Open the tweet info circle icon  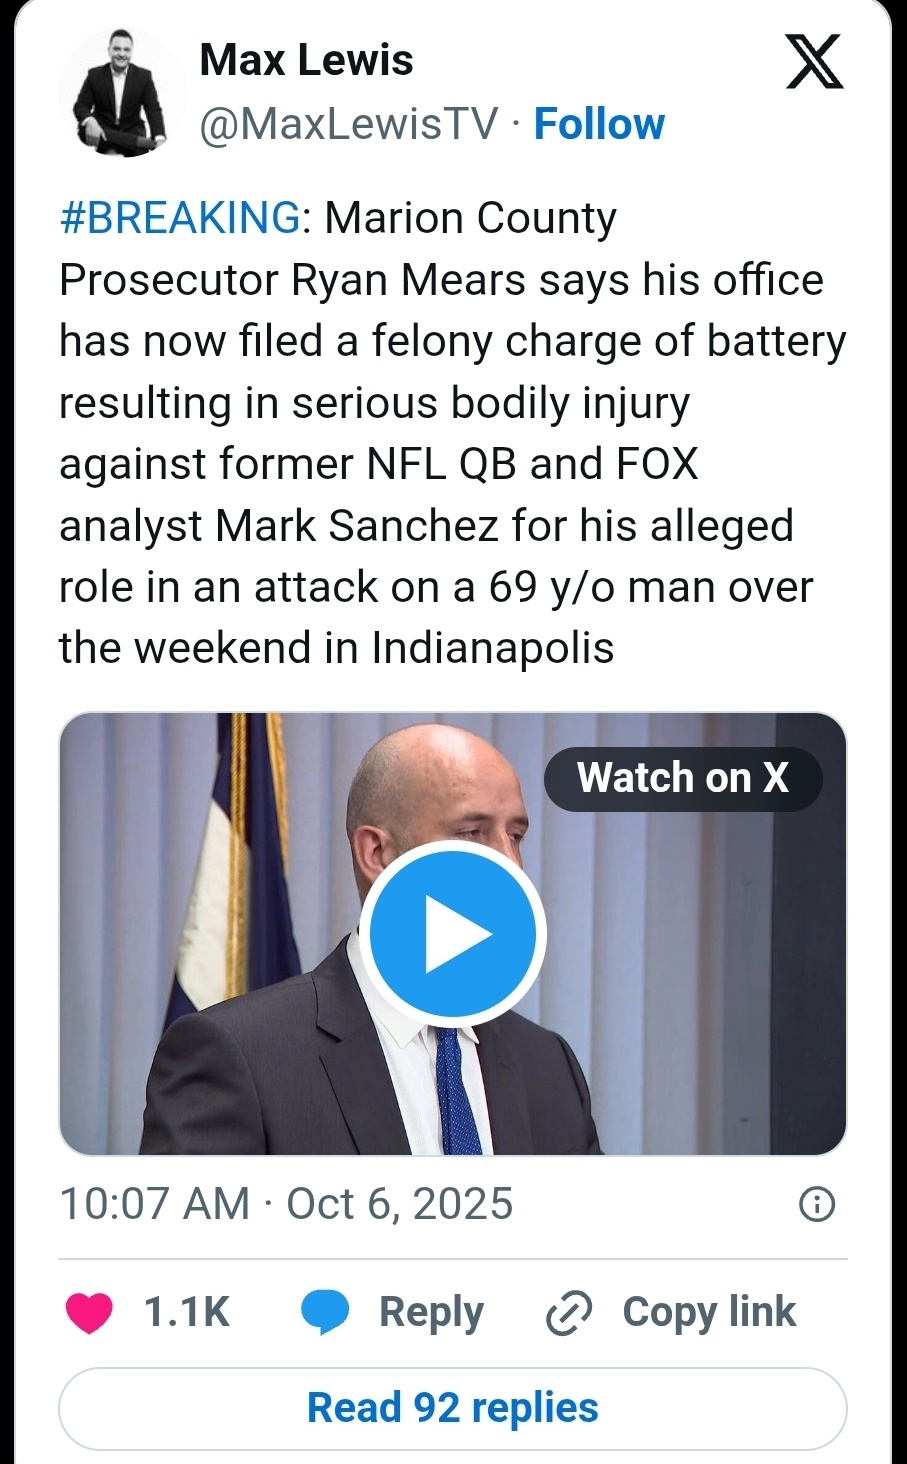[x=817, y=1204]
